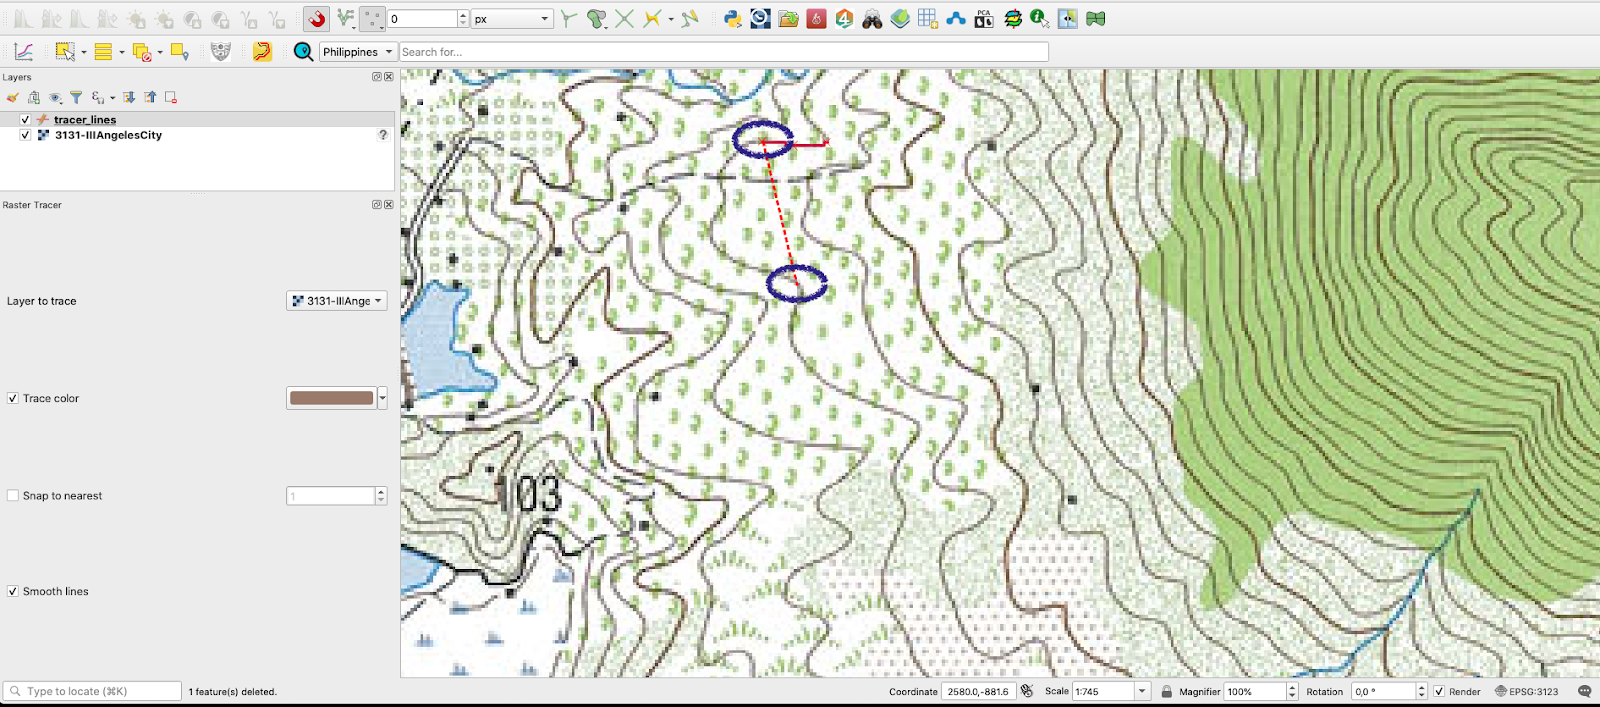Select the 3131-IIIAngelesCity layer
The height and width of the screenshot is (707, 1600).
click(108, 135)
